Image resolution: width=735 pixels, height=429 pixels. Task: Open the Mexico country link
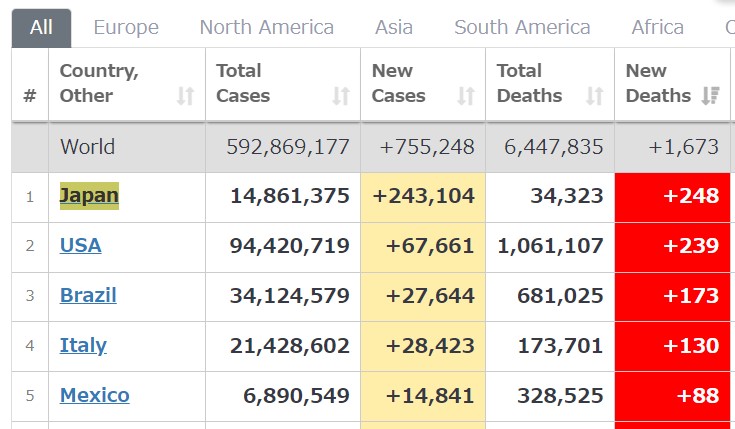point(95,396)
